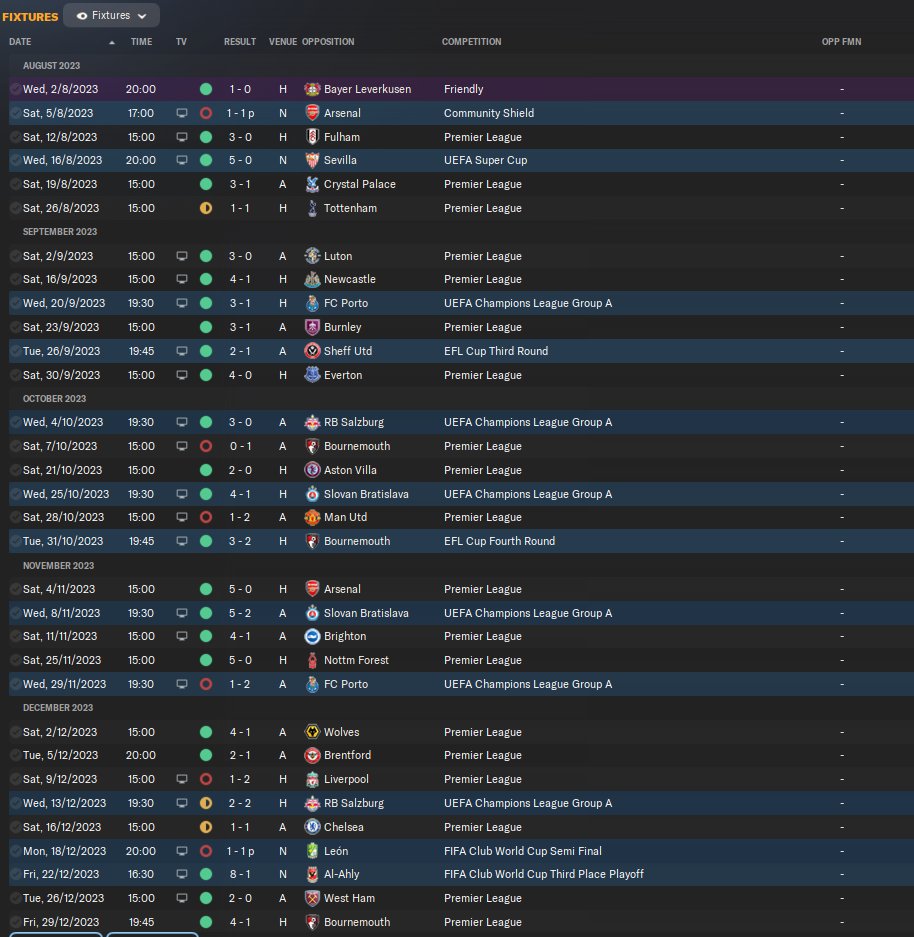914x937 pixels.
Task: Select the October 2023 month header
Action: tap(54, 399)
